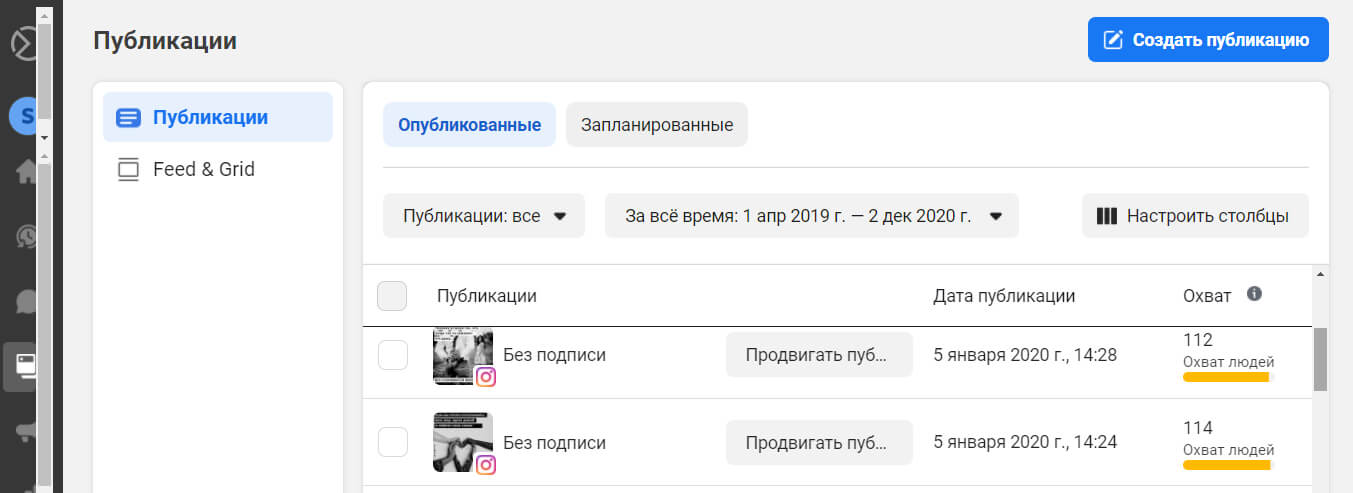Image resolution: width=1353 pixels, height=493 pixels.
Task: Click the sidebar overlay scrollbar down arrow
Action: (43, 136)
